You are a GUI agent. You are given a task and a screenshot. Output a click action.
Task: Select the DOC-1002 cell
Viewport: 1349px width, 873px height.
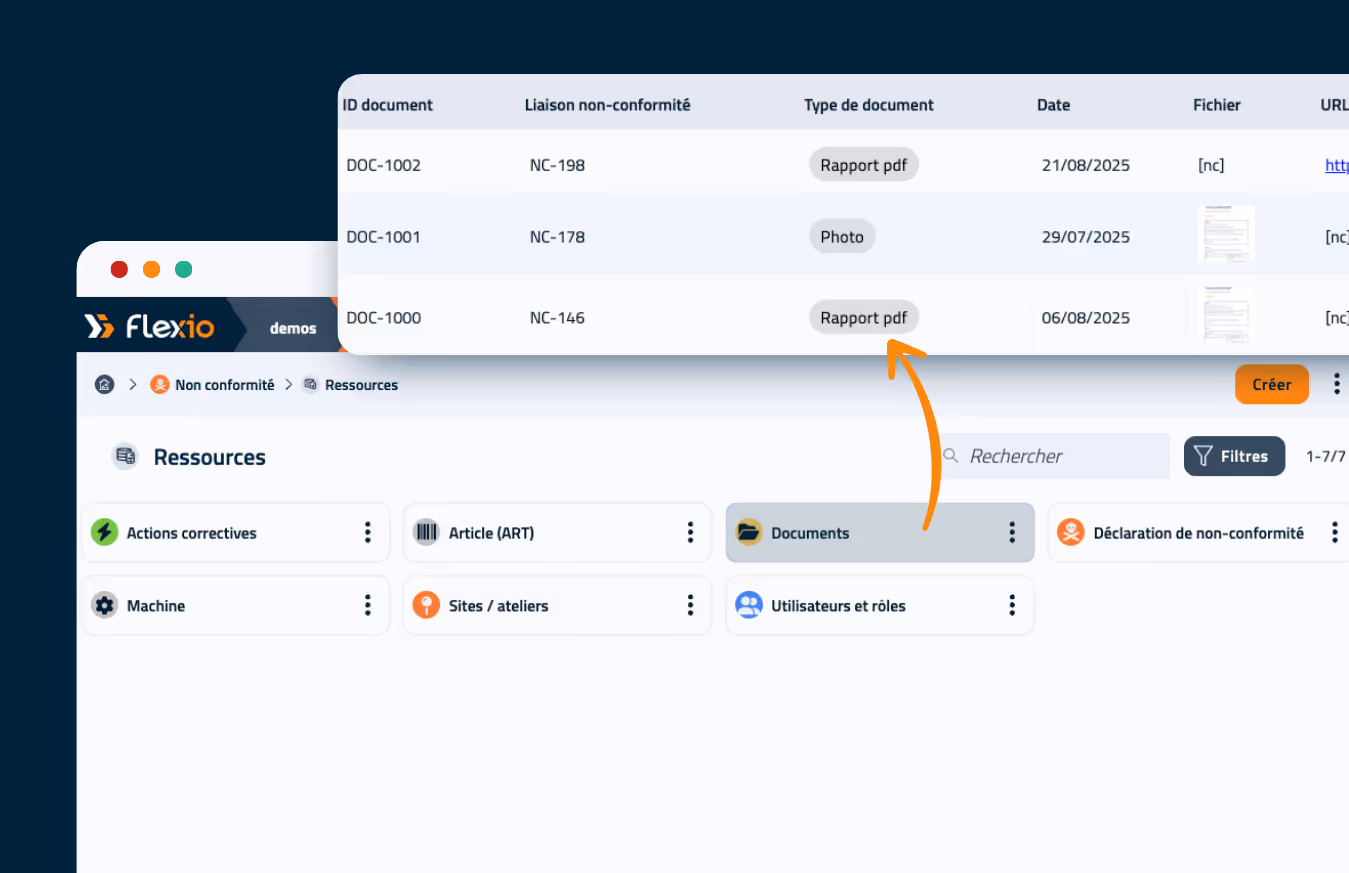[x=384, y=165]
